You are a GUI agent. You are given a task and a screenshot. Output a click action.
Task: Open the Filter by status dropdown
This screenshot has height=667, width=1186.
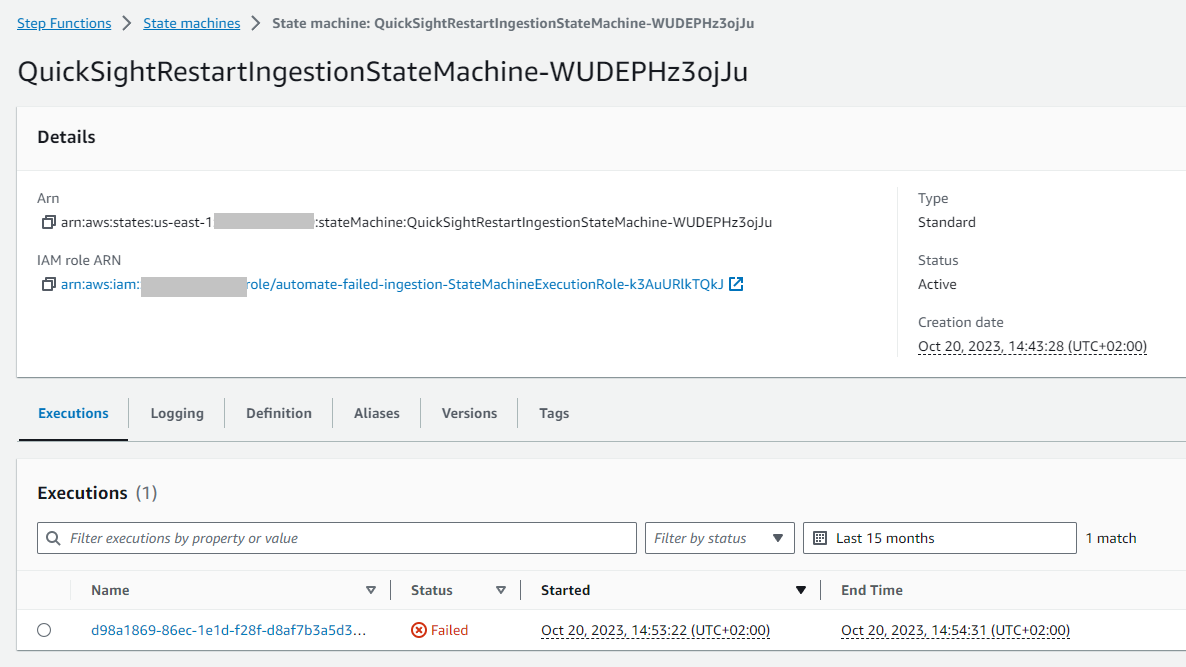(719, 538)
